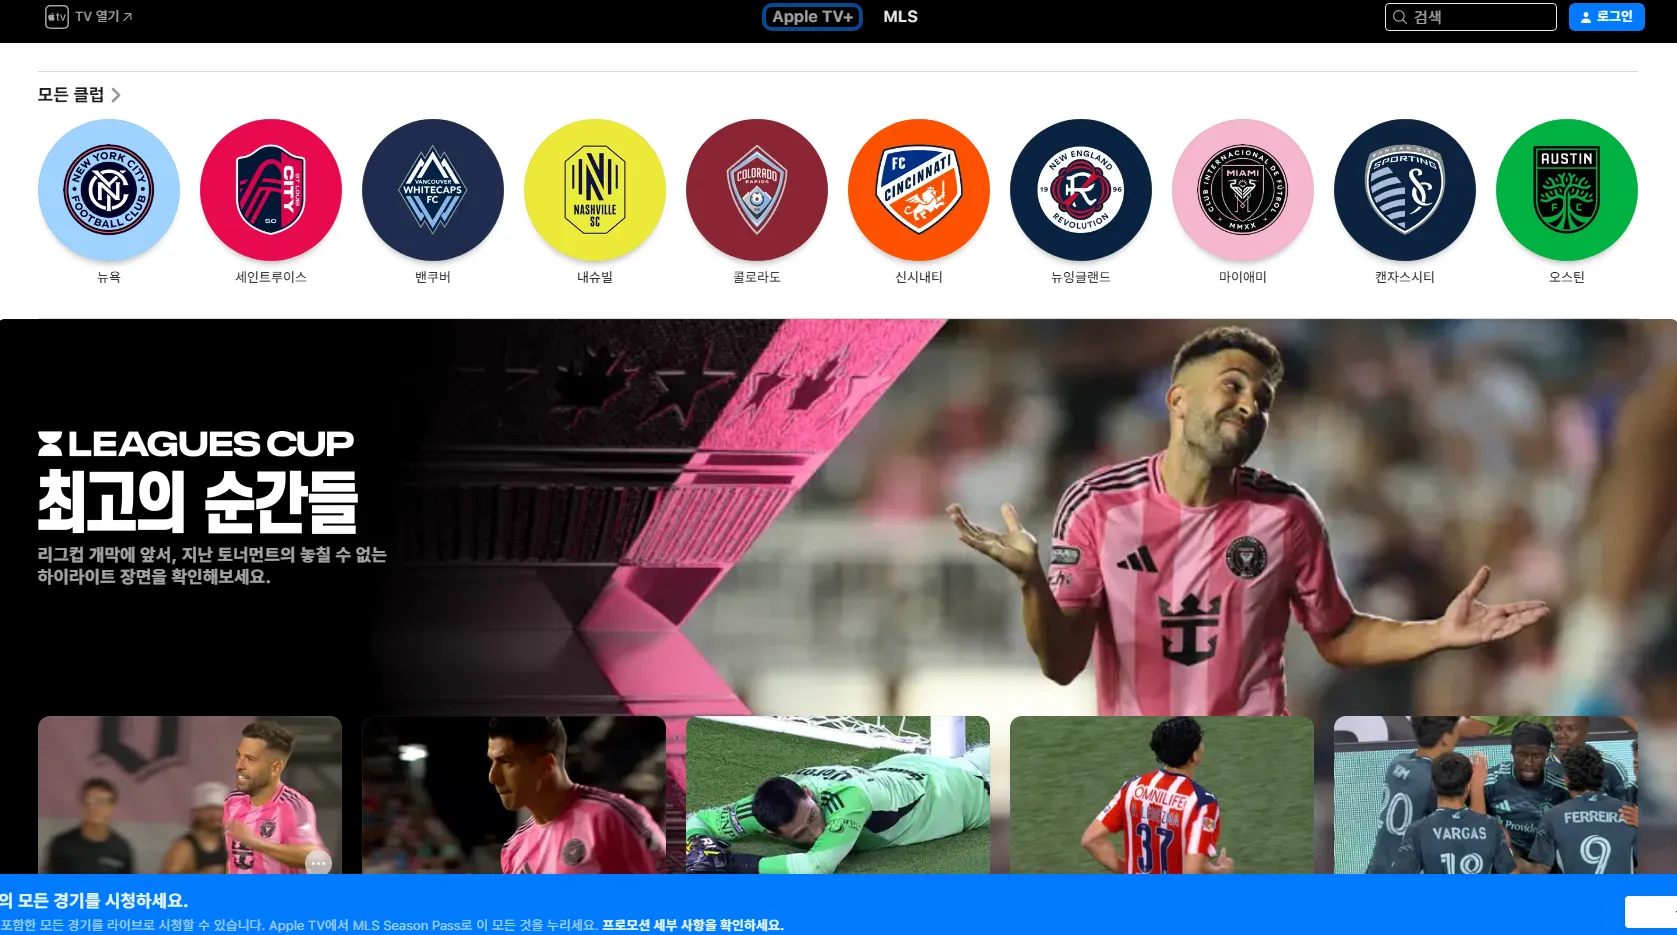
Task: Open the New York City FC club logo
Action: [109, 190]
